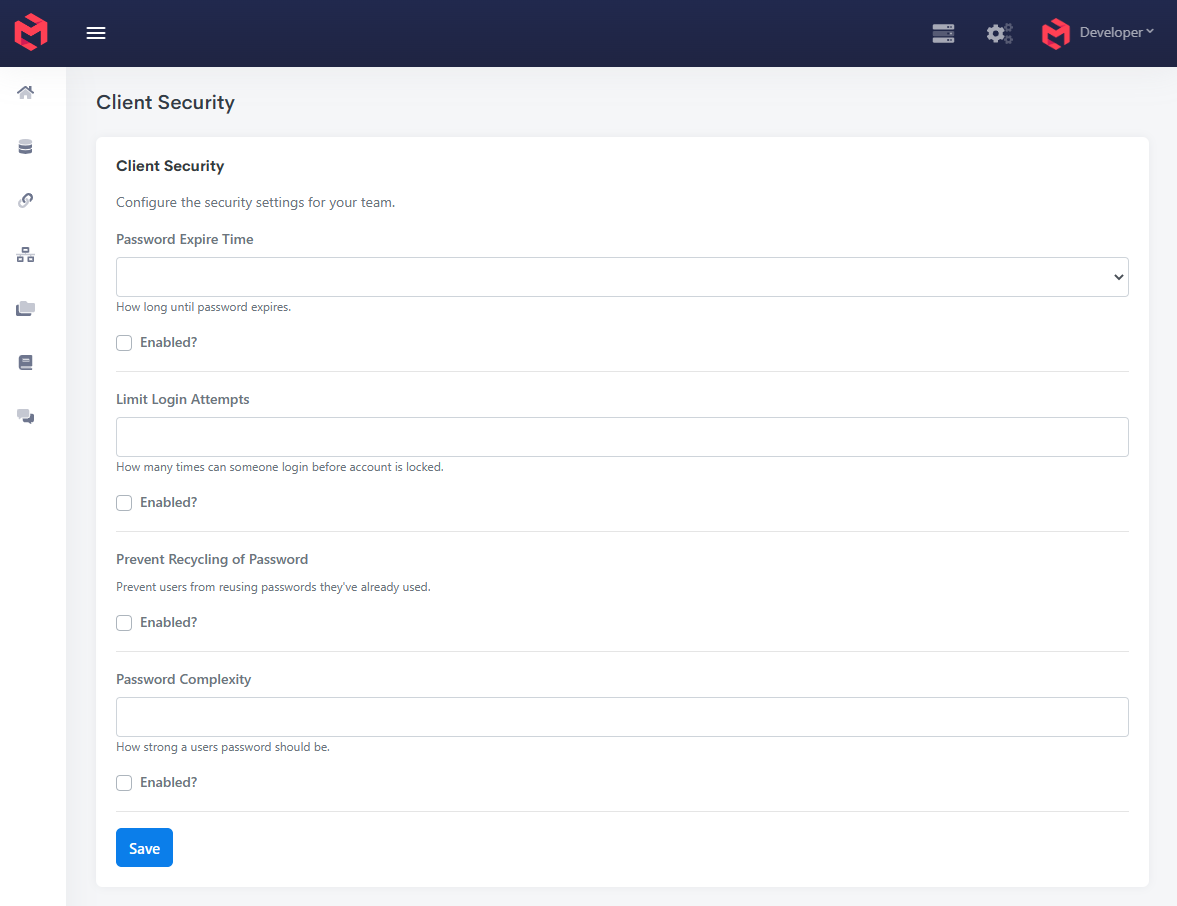1177x906 pixels.
Task: Open the Home sidebar icon
Action: tap(25, 92)
